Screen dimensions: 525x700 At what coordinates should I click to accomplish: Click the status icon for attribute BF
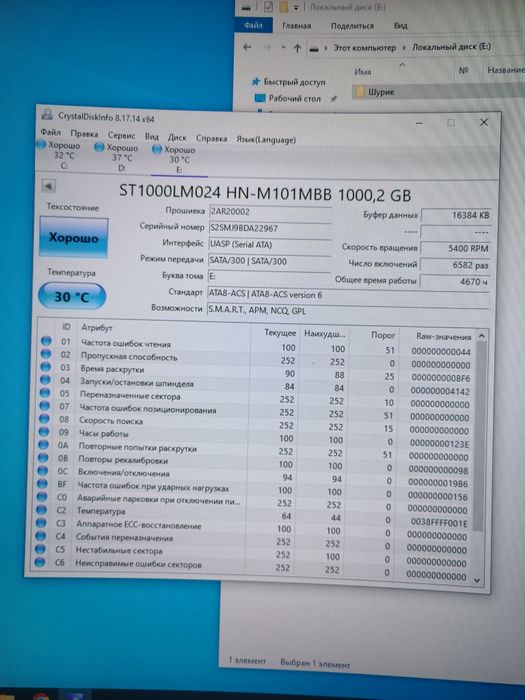coord(42,483)
